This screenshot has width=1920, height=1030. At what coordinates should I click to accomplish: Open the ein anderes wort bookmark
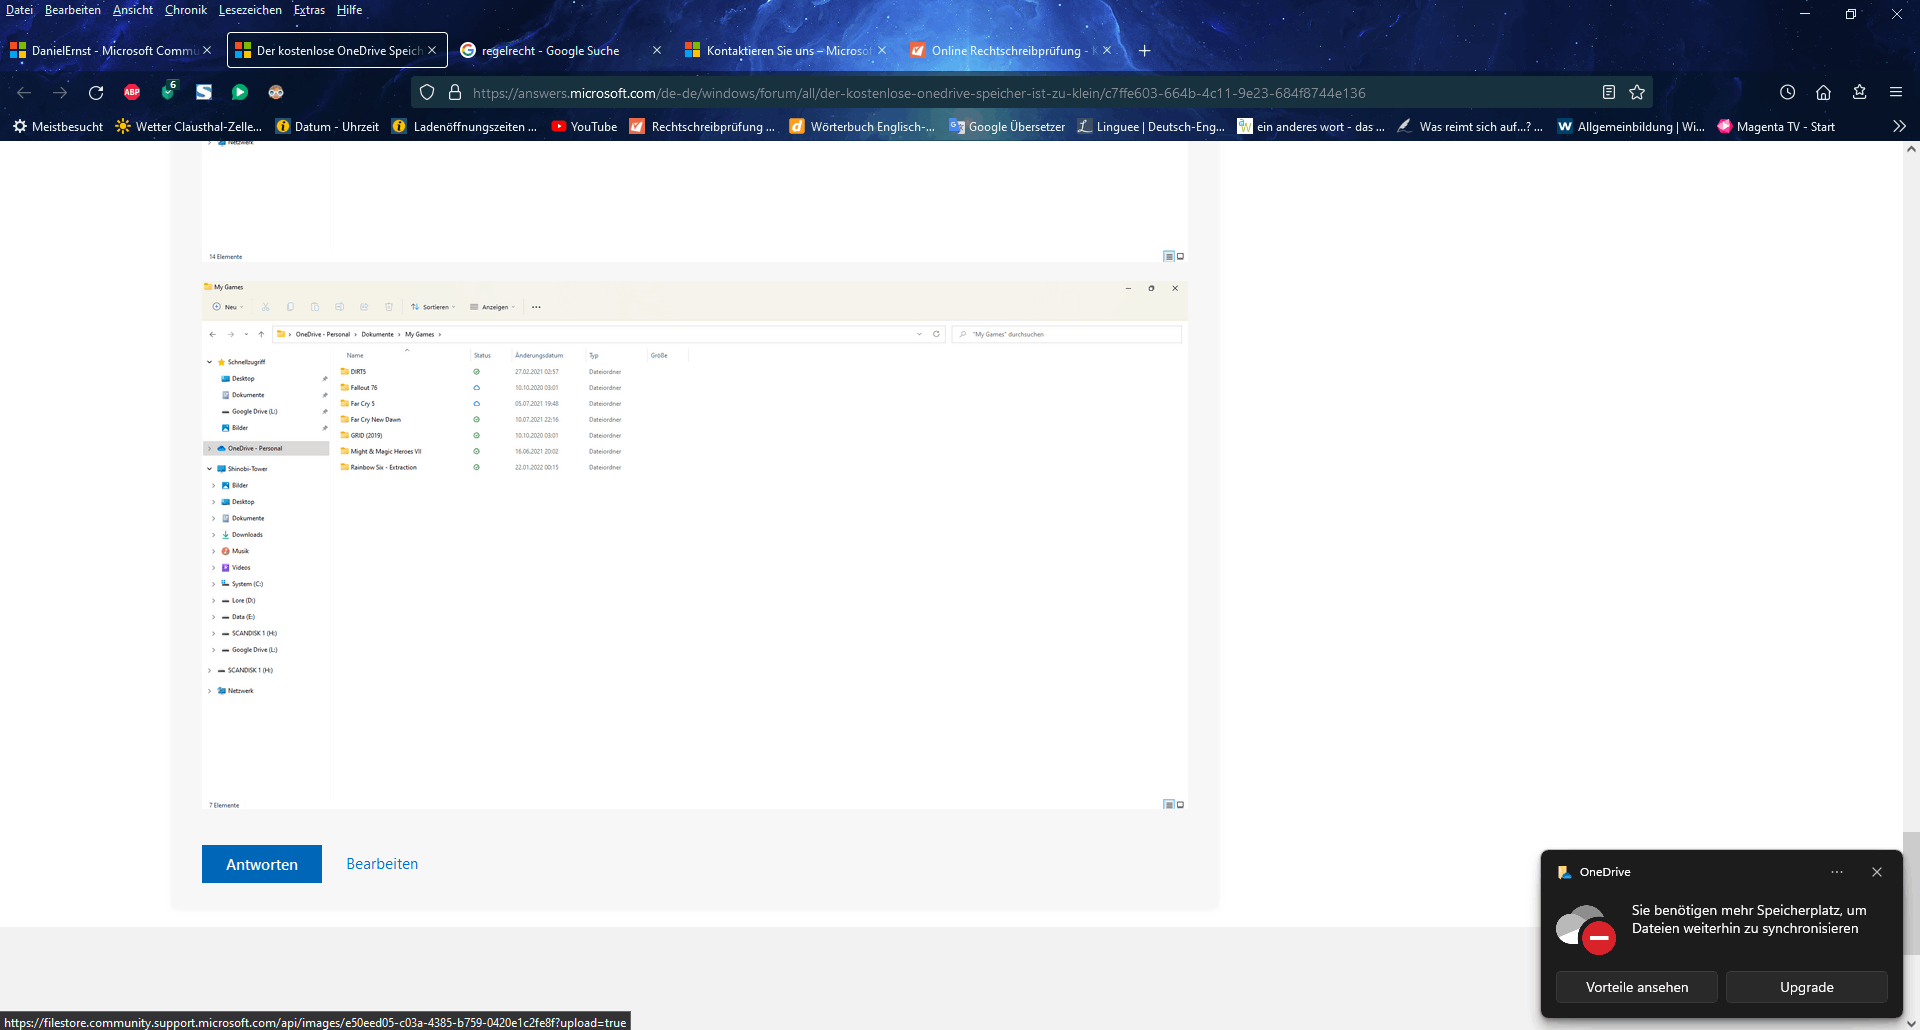pyautogui.click(x=1311, y=127)
